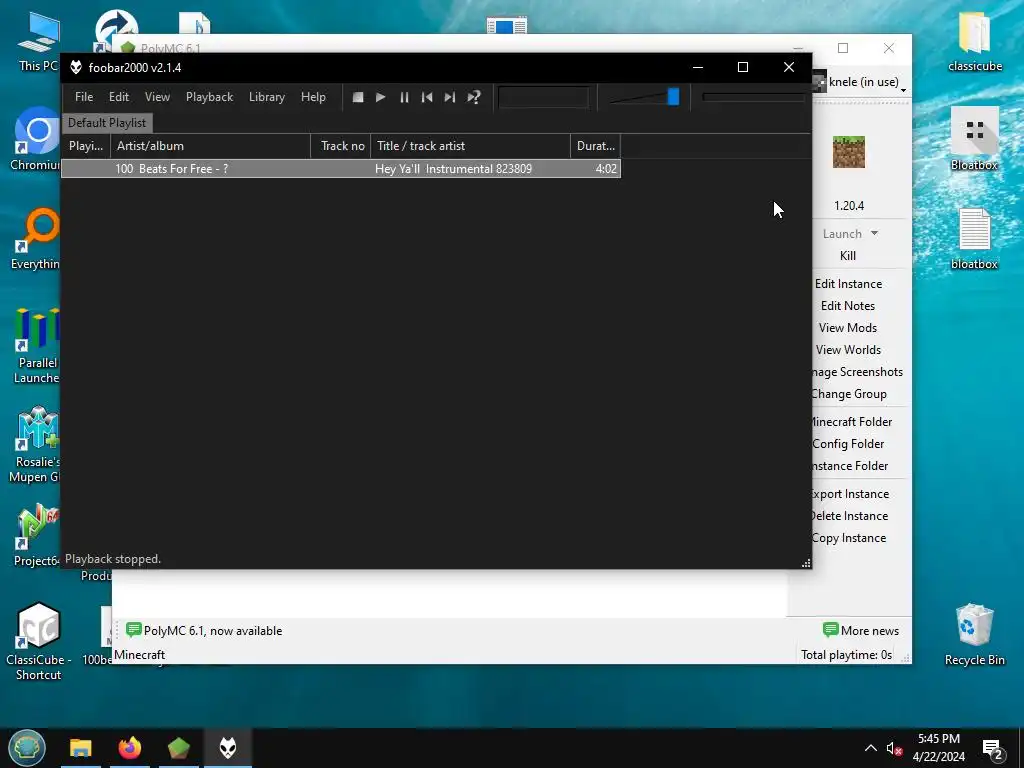Open View Worlds in PolyMC
The height and width of the screenshot is (768, 1024).
point(848,350)
